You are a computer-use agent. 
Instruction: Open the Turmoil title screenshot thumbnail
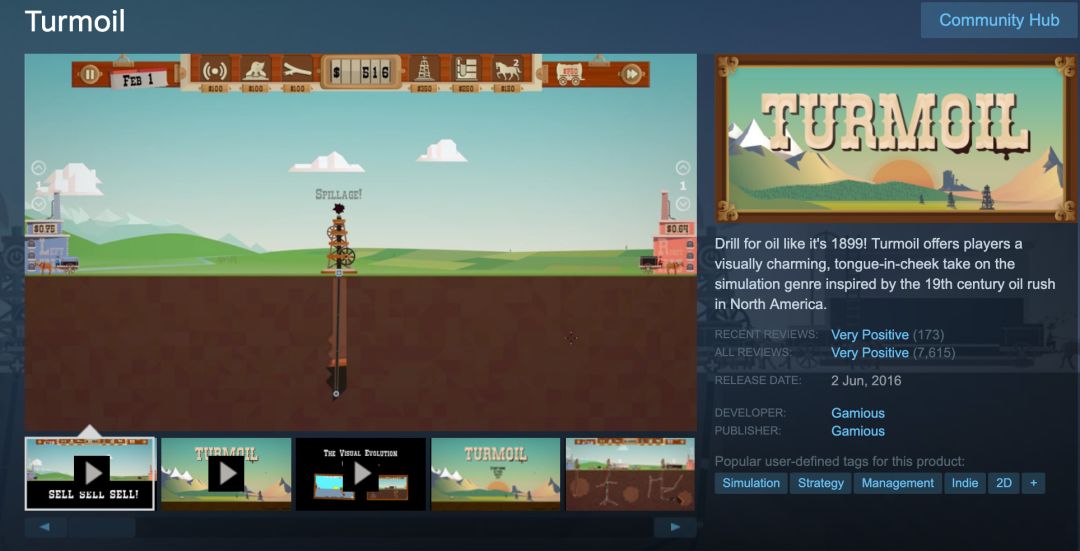point(496,474)
